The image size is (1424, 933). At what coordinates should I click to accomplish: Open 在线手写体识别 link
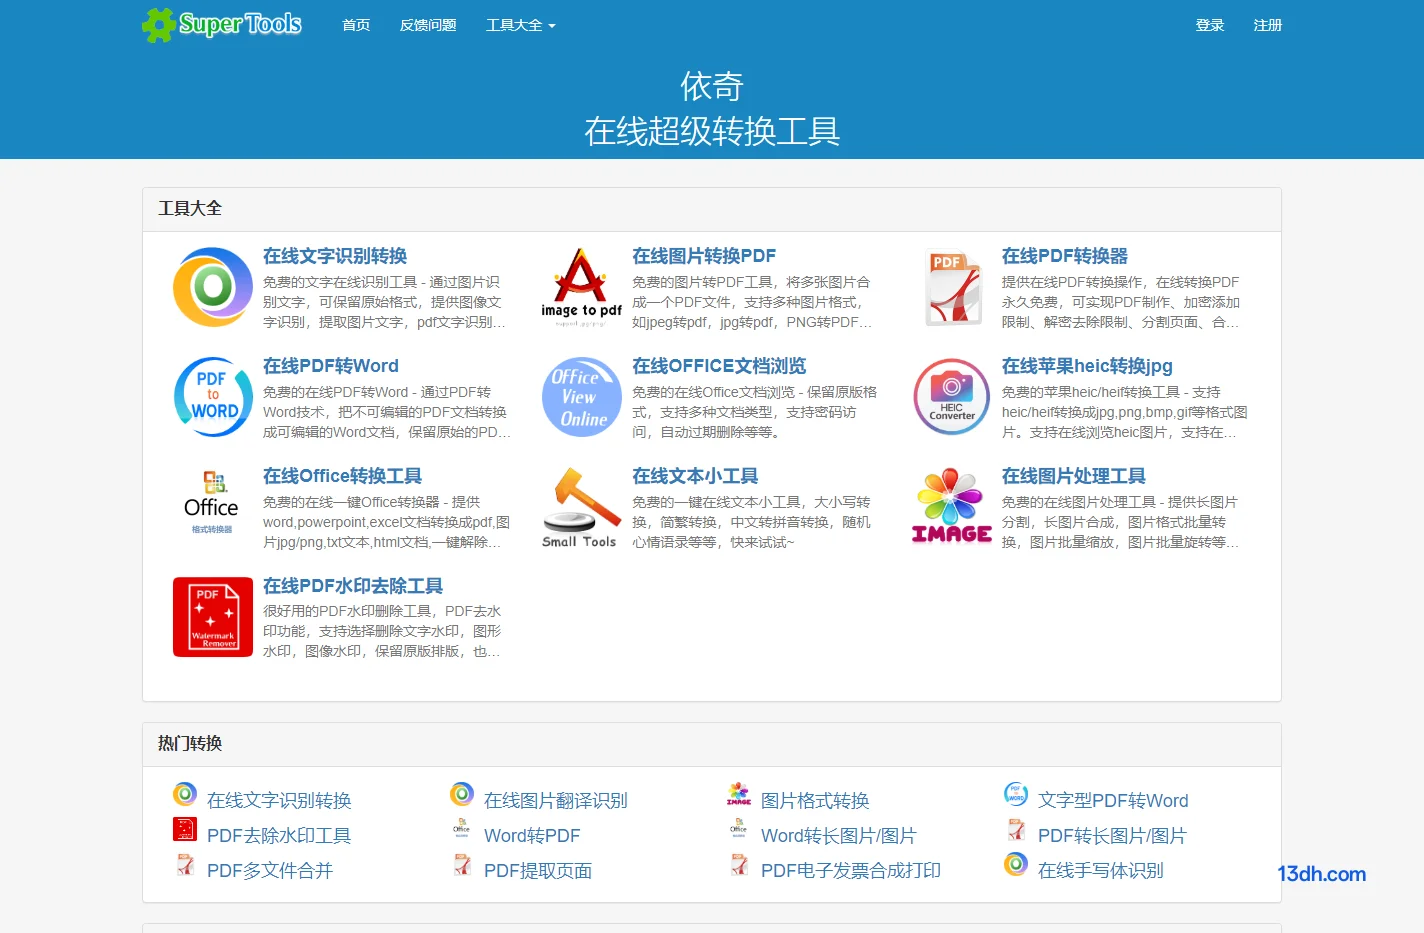(1101, 870)
